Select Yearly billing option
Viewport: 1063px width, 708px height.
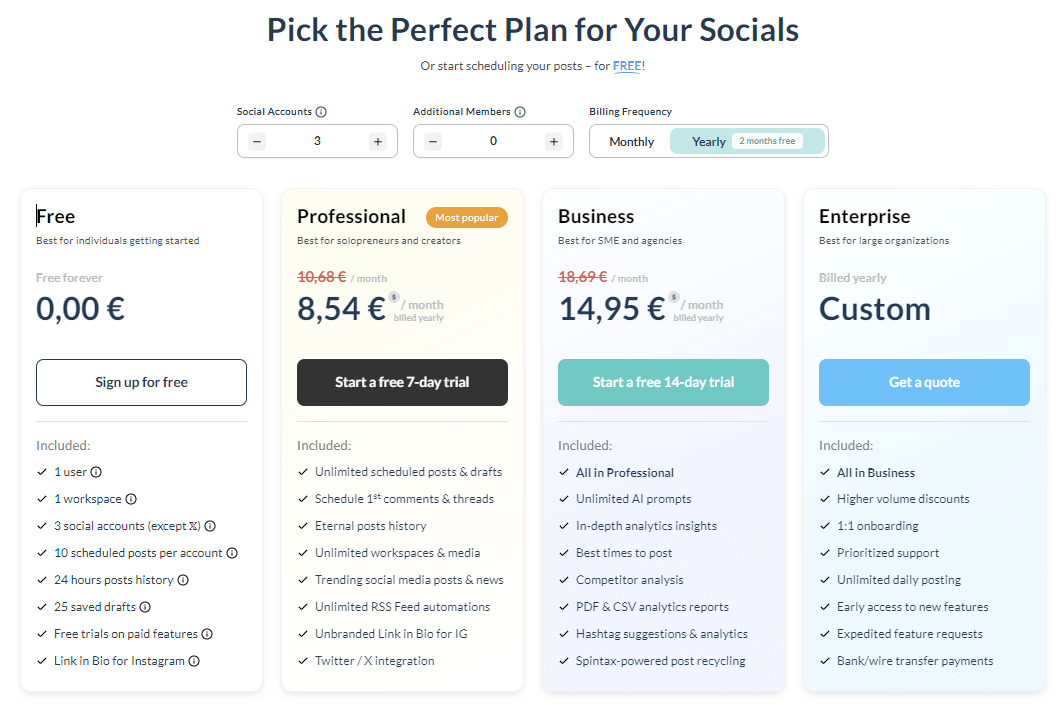pyautogui.click(x=747, y=142)
